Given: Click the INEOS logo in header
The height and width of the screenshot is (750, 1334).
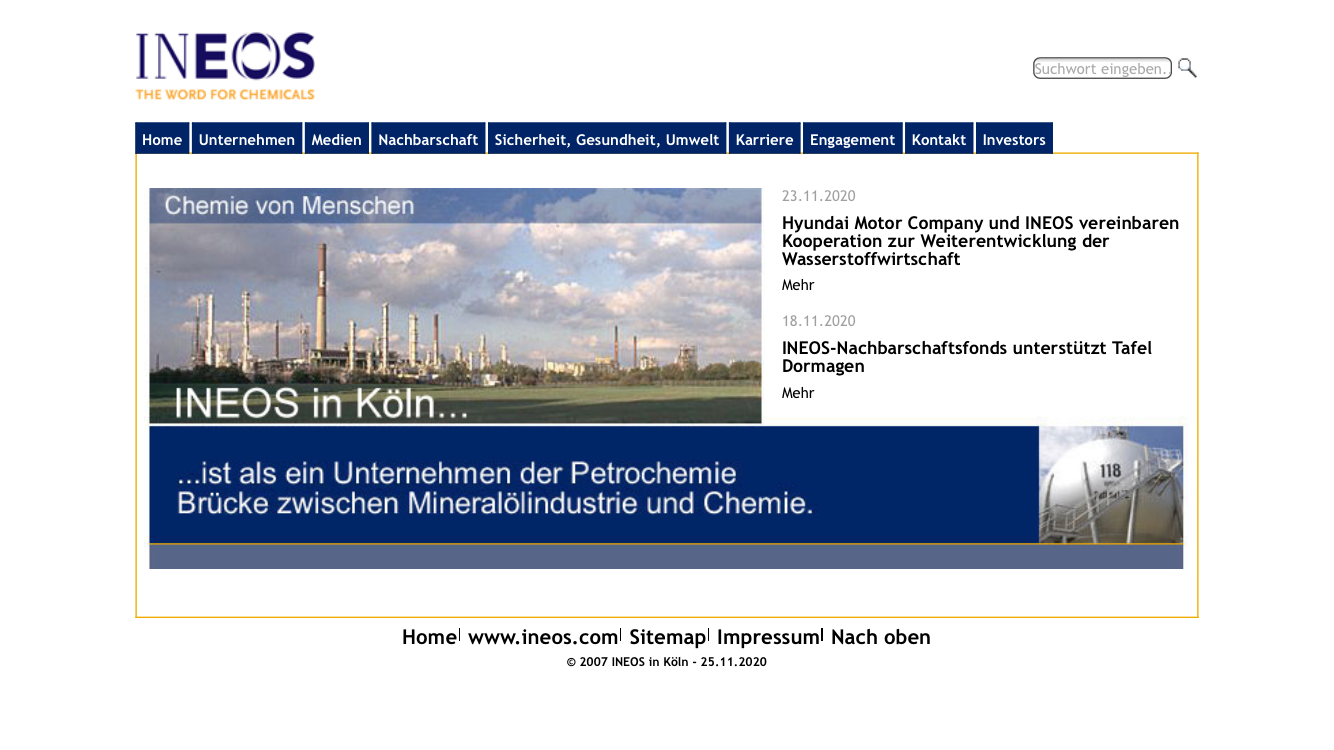Looking at the screenshot, I should point(225,66).
